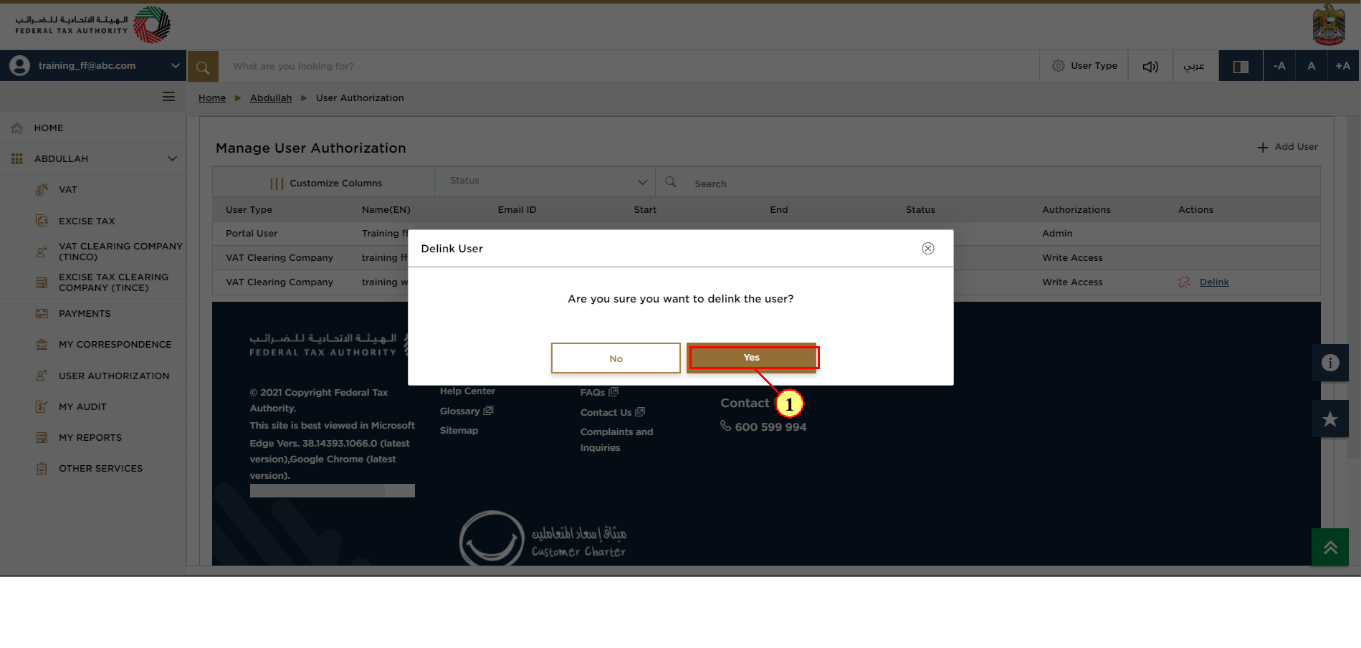
Task: Click the green scroll-to-top arrow button
Action: coord(1330,547)
